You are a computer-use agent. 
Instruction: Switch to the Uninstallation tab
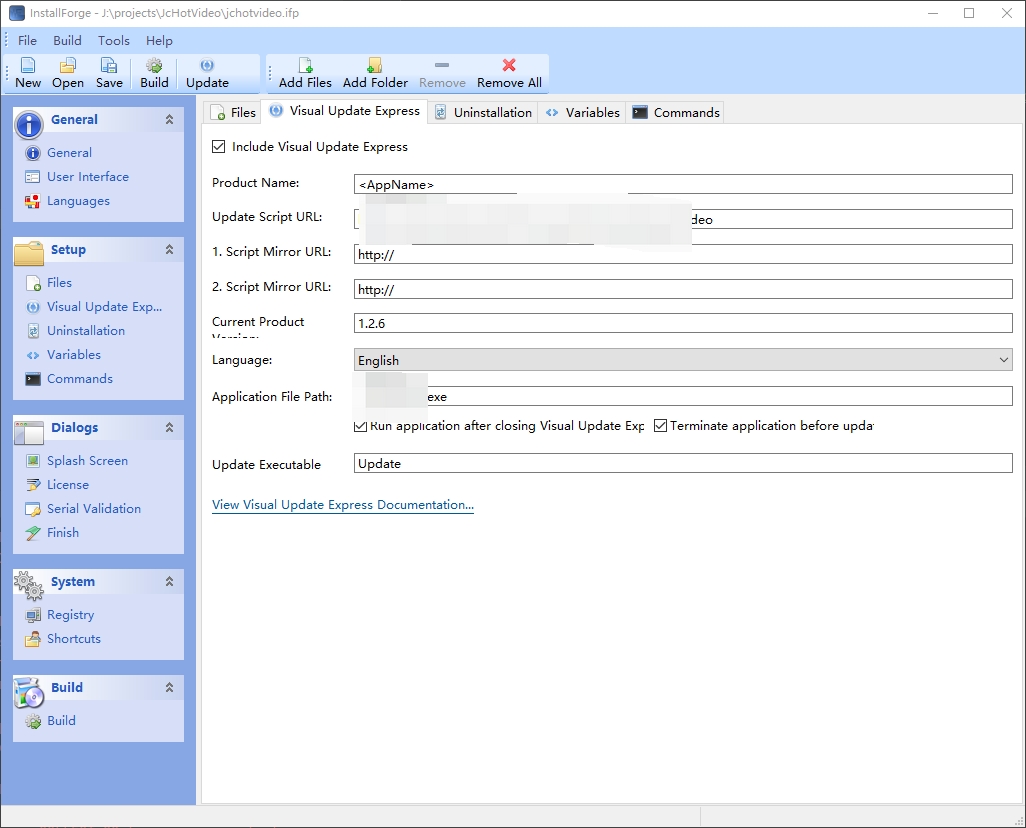[484, 113]
